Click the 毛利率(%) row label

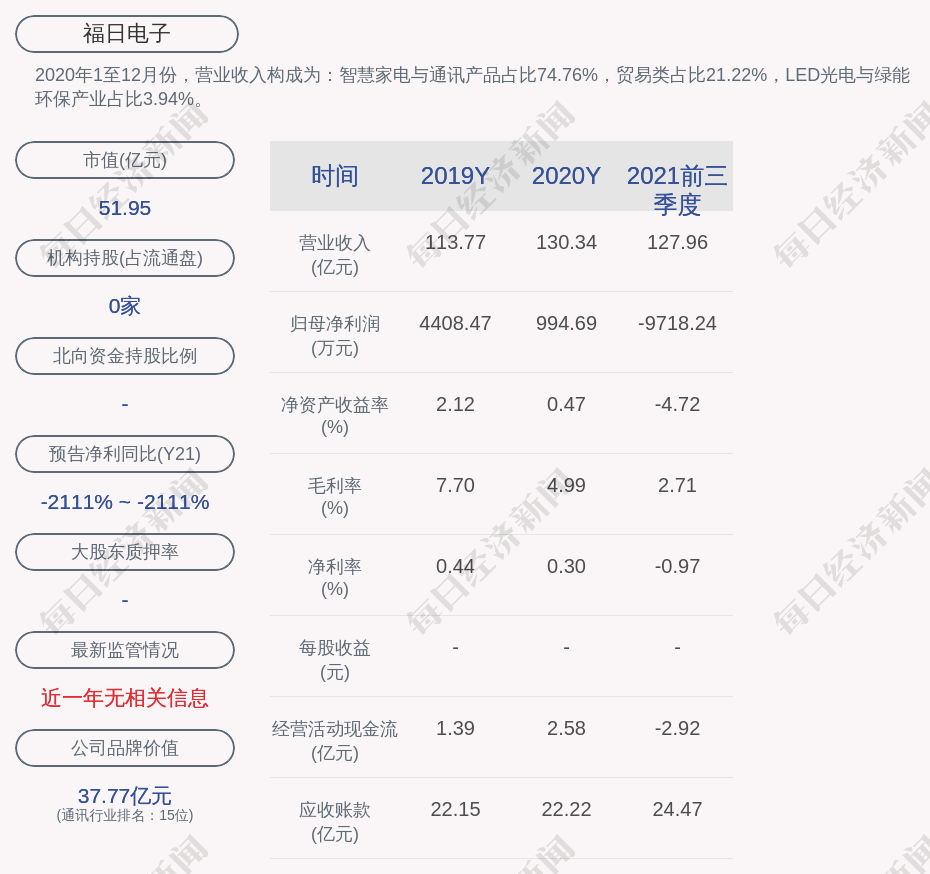tap(335, 497)
